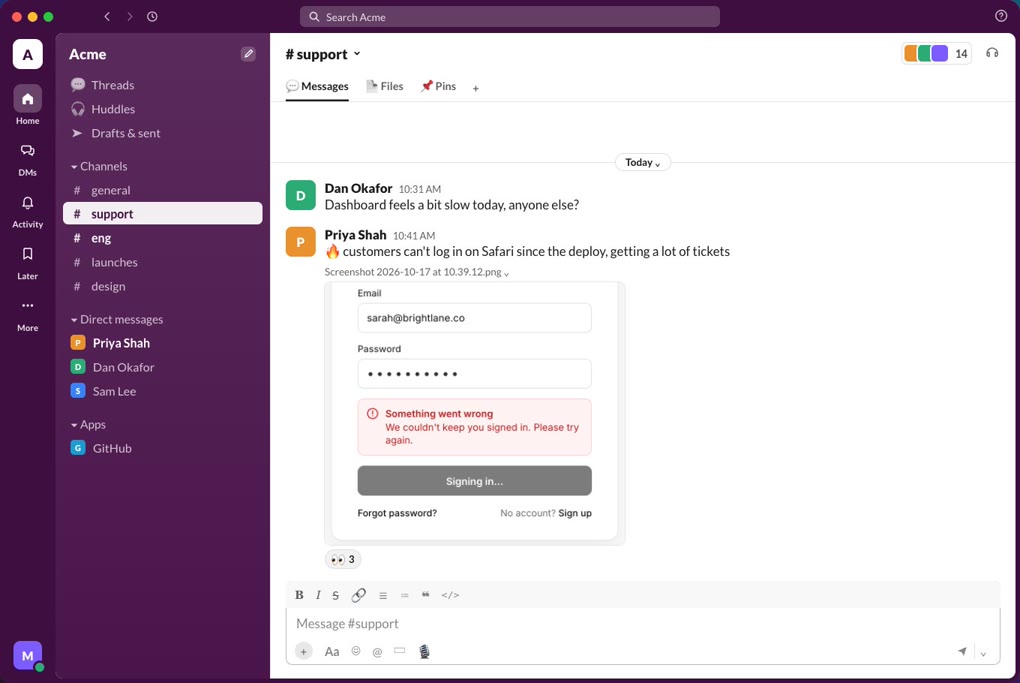Click the 10:41 AM message timestamp
Viewport: 1020px width, 683px height.
414,236
